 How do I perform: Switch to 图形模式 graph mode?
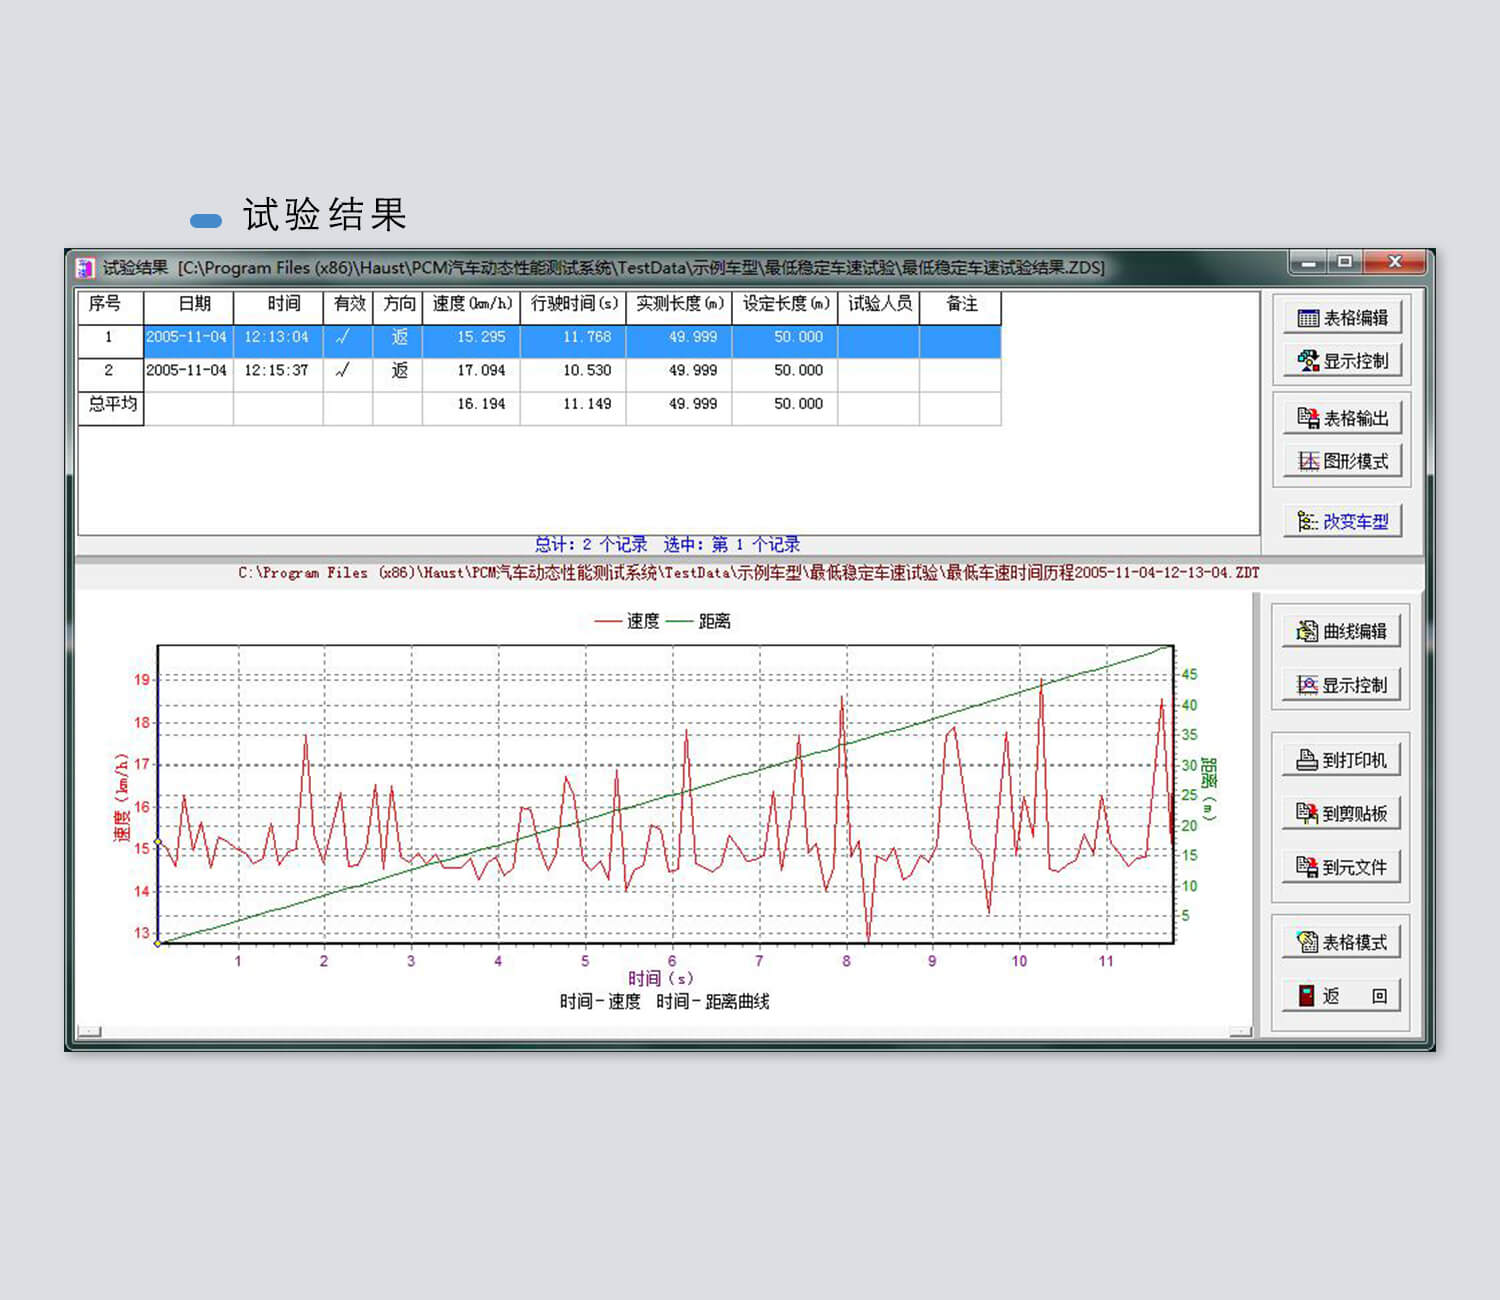[x=1342, y=461]
